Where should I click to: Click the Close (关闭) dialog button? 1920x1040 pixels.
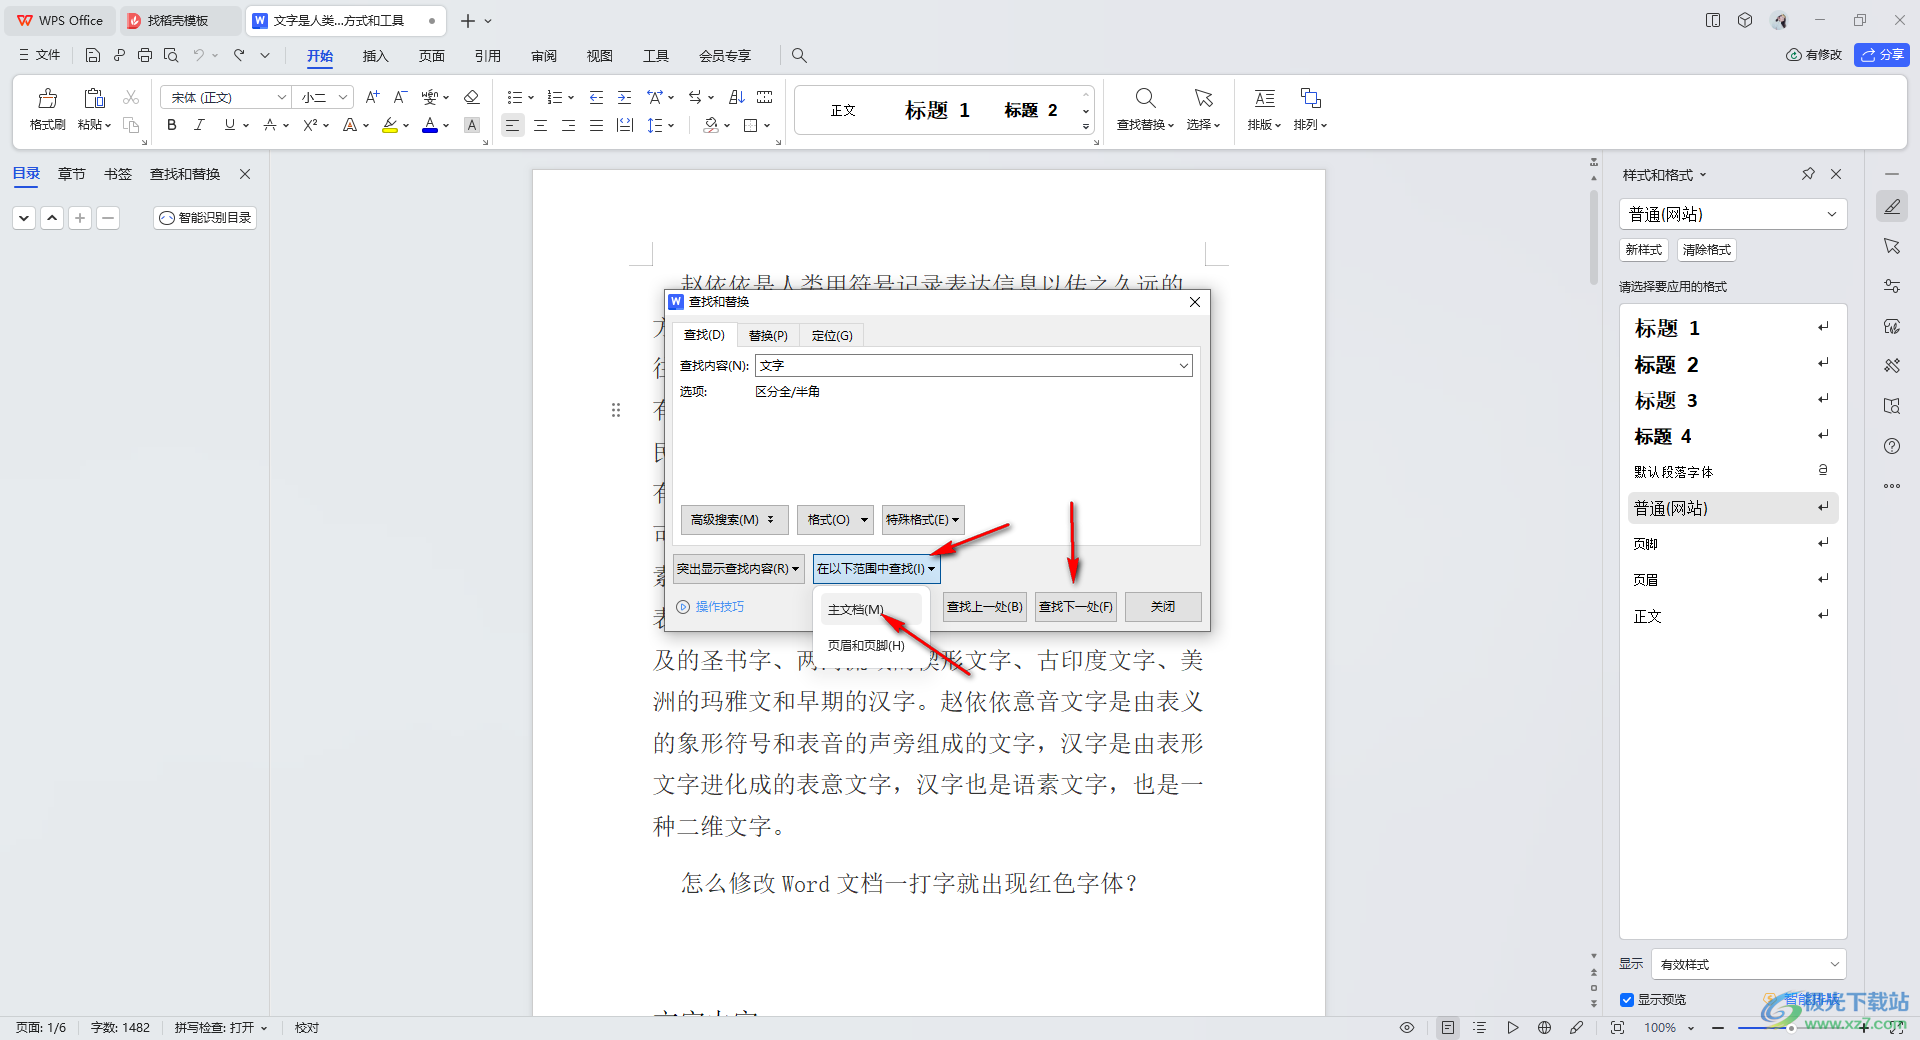pyautogui.click(x=1163, y=607)
